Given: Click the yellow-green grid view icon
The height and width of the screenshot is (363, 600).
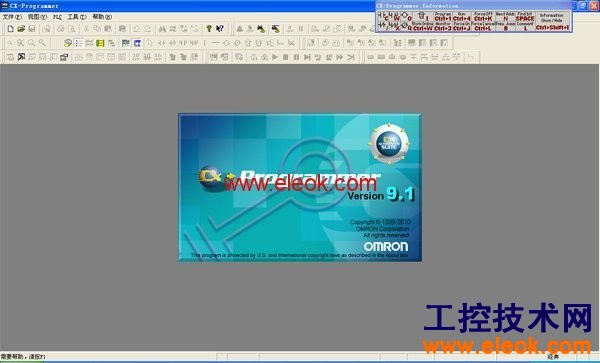Looking at the screenshot, I should (100, 43).
